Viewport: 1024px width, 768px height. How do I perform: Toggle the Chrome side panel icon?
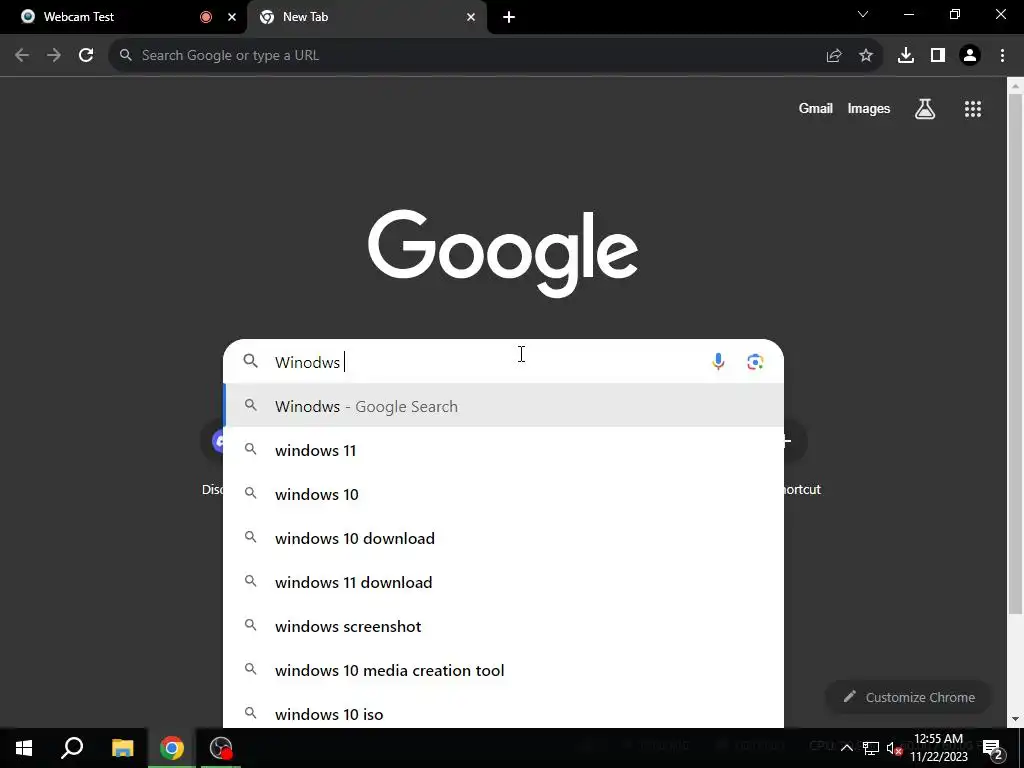(x=938, y=56)
